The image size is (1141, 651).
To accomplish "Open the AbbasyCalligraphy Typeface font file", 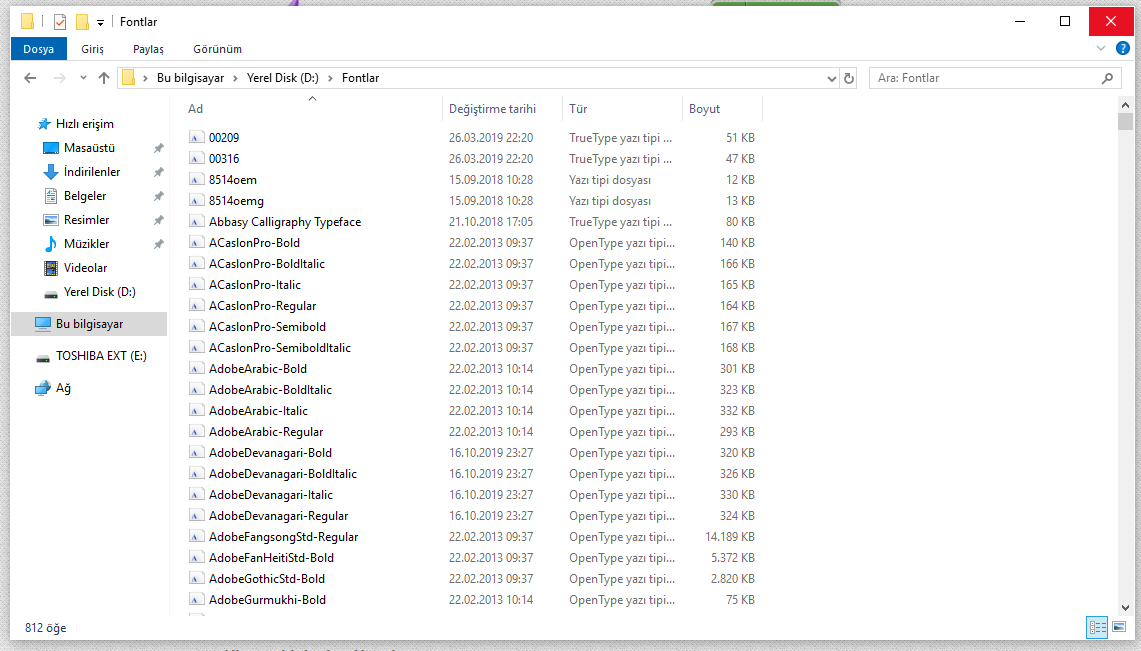I will [x=284, y=221].
